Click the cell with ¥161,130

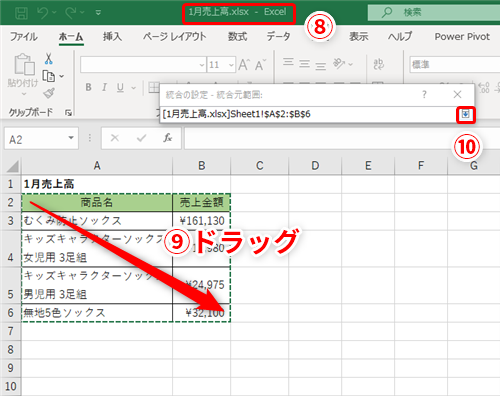(x=201, y=221)
